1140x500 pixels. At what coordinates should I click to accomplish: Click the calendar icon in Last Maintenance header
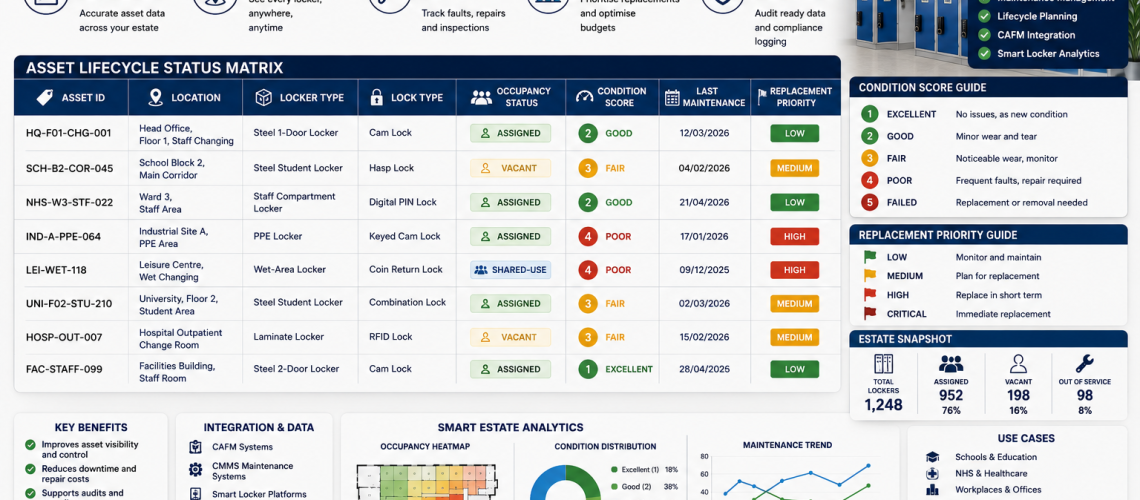tap(672, 97)
